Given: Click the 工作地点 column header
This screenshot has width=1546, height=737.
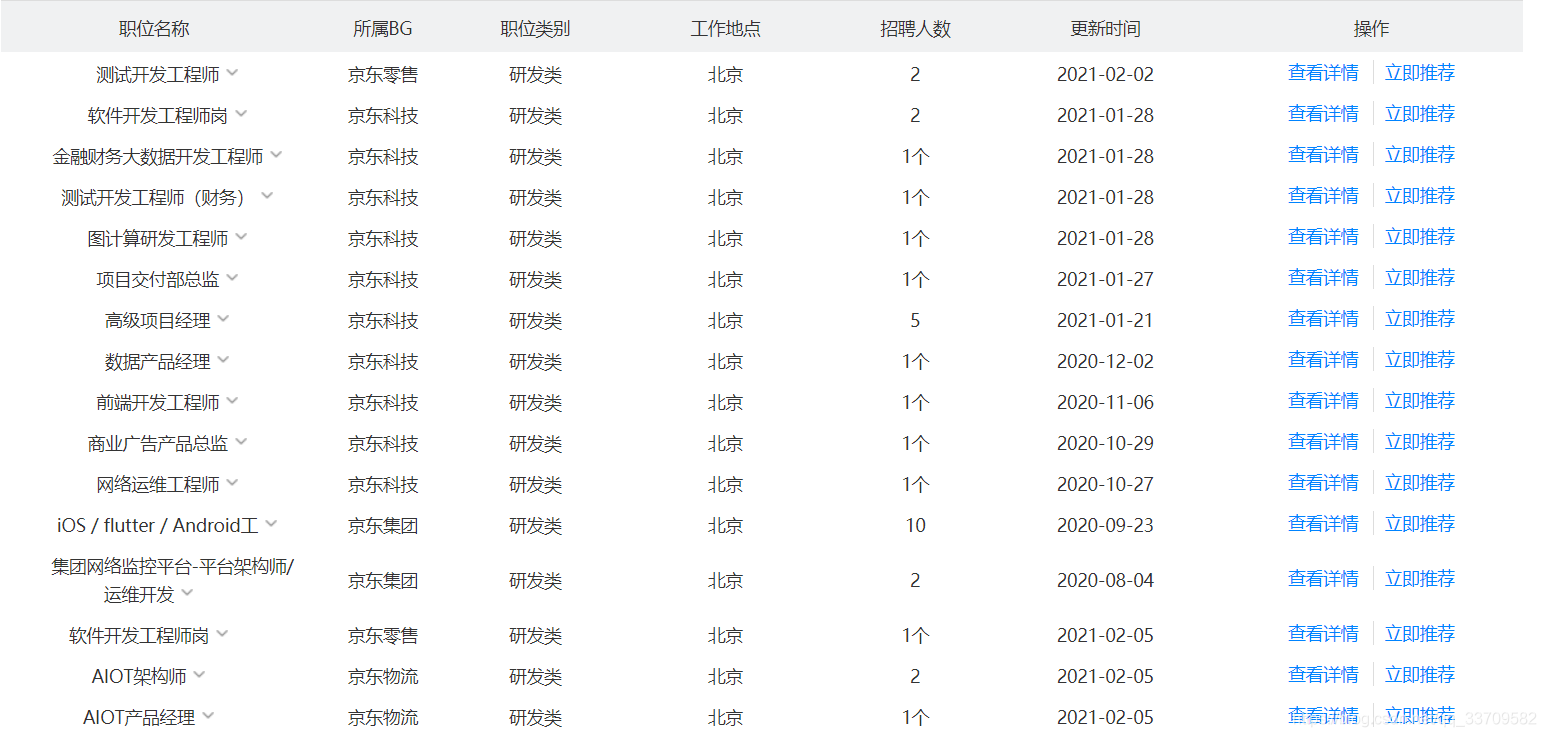Looking at the screenshot, I should tap(725, 29).
